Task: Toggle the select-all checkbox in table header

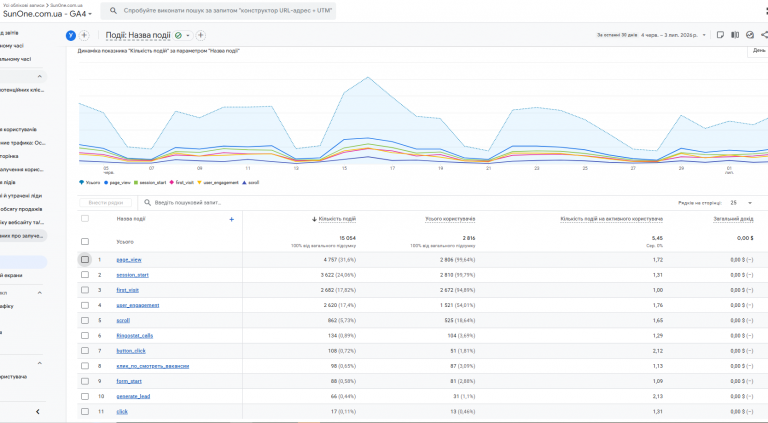Action: (85, 218)
